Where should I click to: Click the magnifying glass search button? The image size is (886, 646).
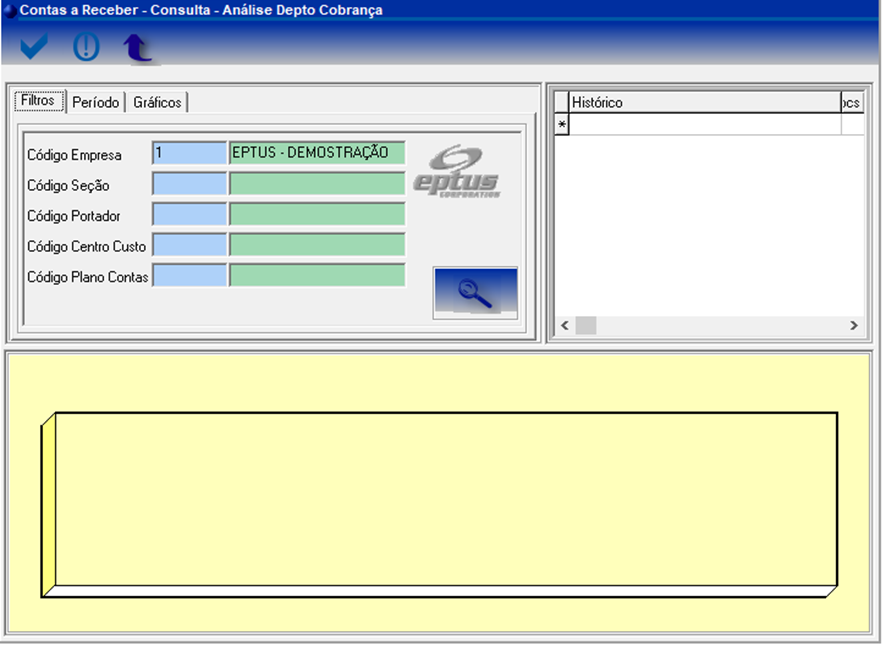click(x=475, y=293)
